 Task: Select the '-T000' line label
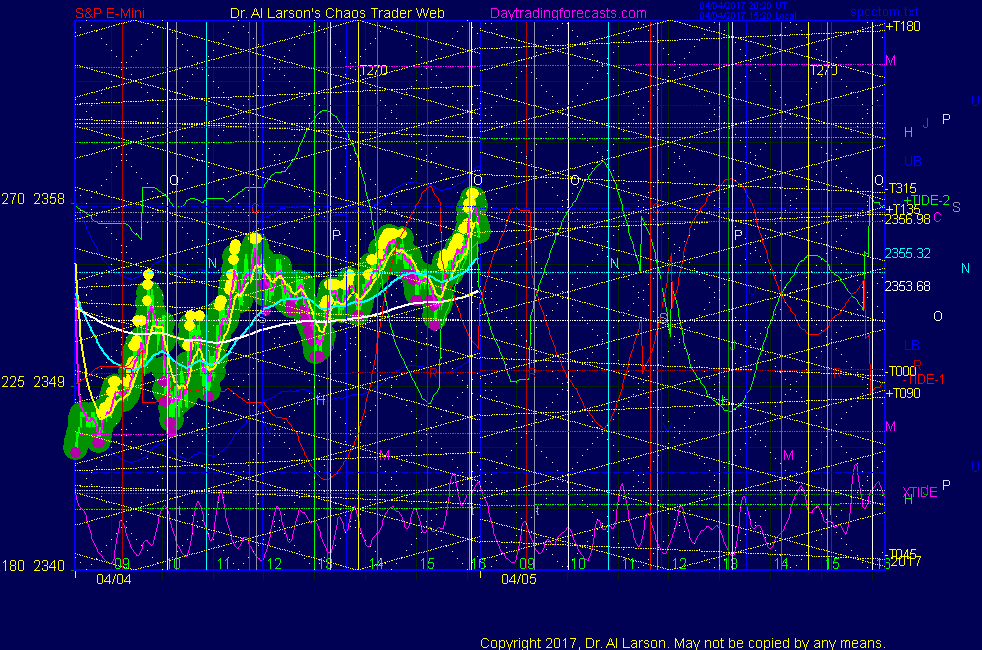pyautogui.click(x=901, y=371)
